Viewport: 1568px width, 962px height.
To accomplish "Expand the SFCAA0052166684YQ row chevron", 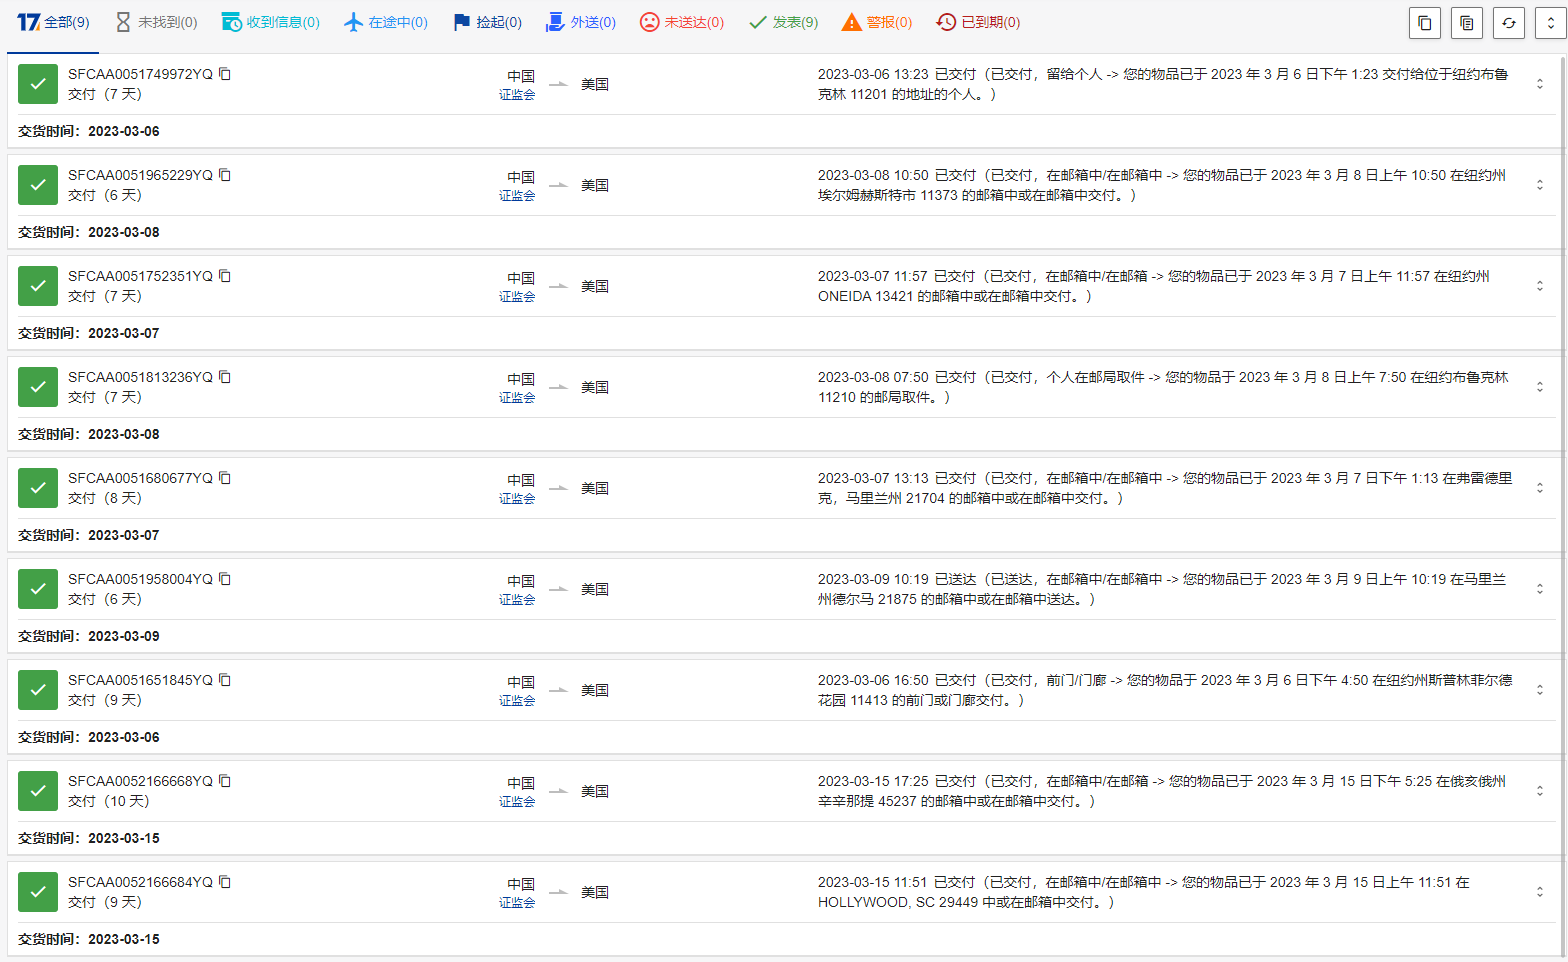I will (x=1539, y=892).
